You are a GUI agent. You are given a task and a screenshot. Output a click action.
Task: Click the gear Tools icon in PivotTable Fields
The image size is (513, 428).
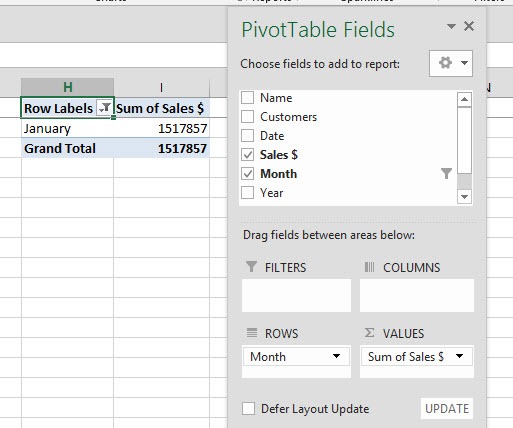pyautogui.click(x=451, y=63)
